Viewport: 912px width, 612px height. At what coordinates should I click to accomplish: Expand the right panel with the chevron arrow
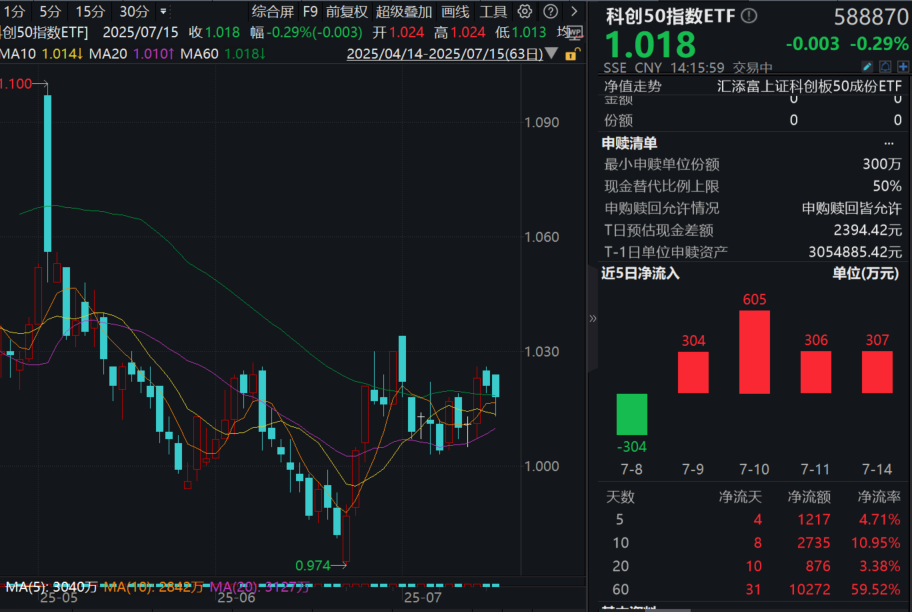point(592,320)
